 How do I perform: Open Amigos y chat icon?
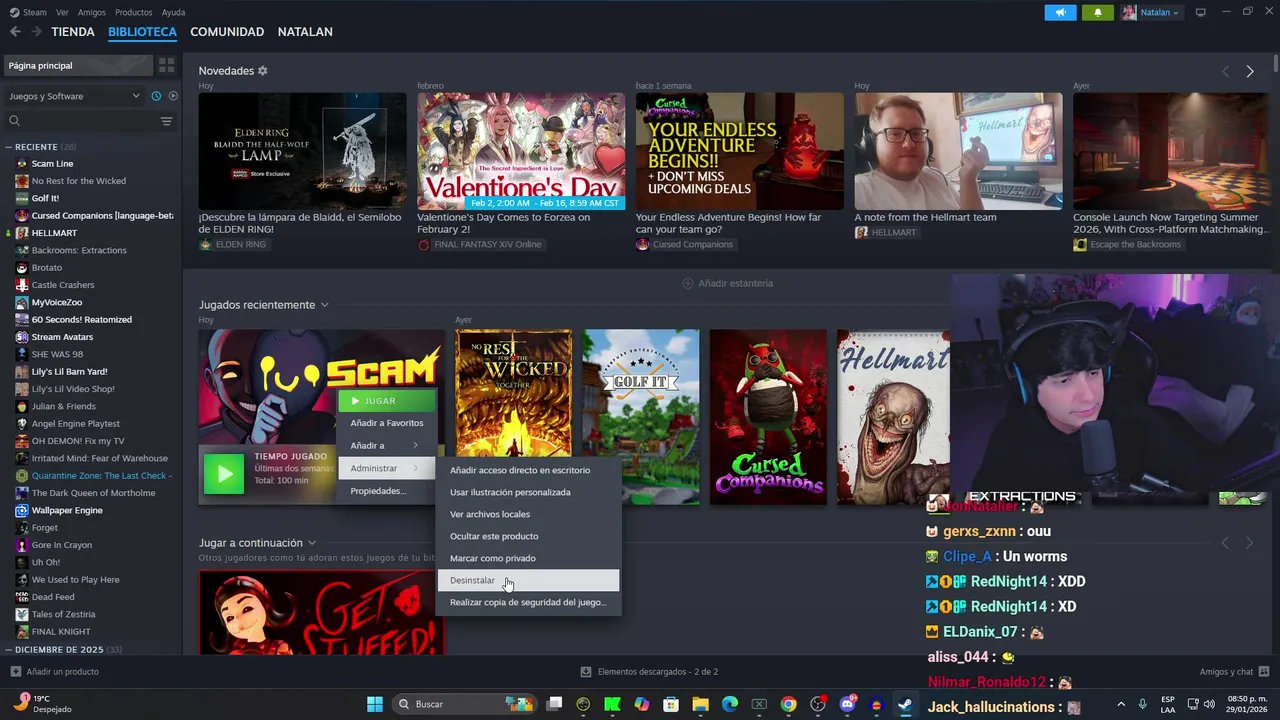[1264, 672]
